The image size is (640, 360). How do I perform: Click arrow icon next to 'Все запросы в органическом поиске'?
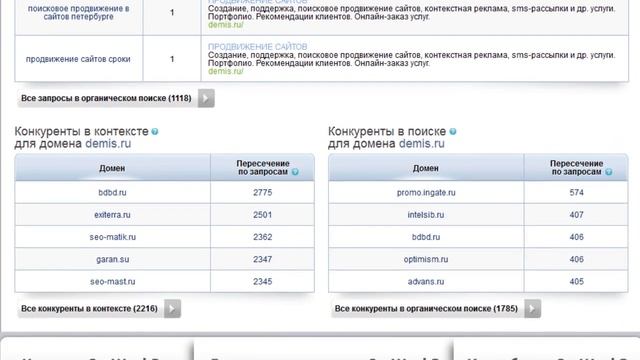coord(206,98)
